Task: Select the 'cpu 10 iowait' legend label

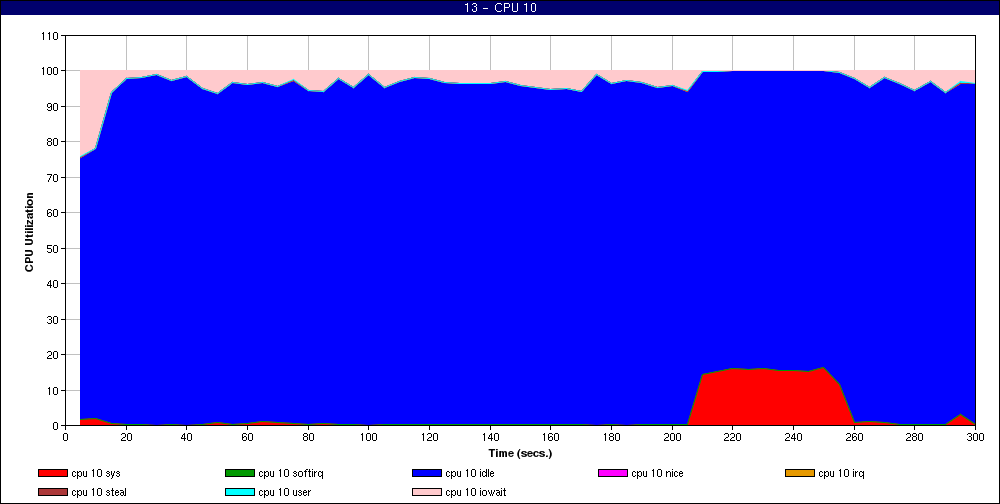Action: point(476,493)
